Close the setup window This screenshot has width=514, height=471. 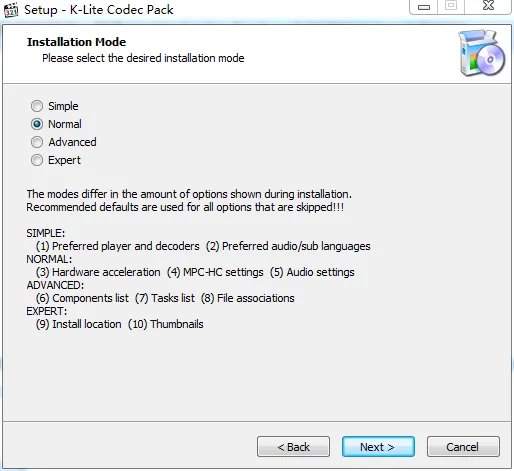[x=488, y=6]
